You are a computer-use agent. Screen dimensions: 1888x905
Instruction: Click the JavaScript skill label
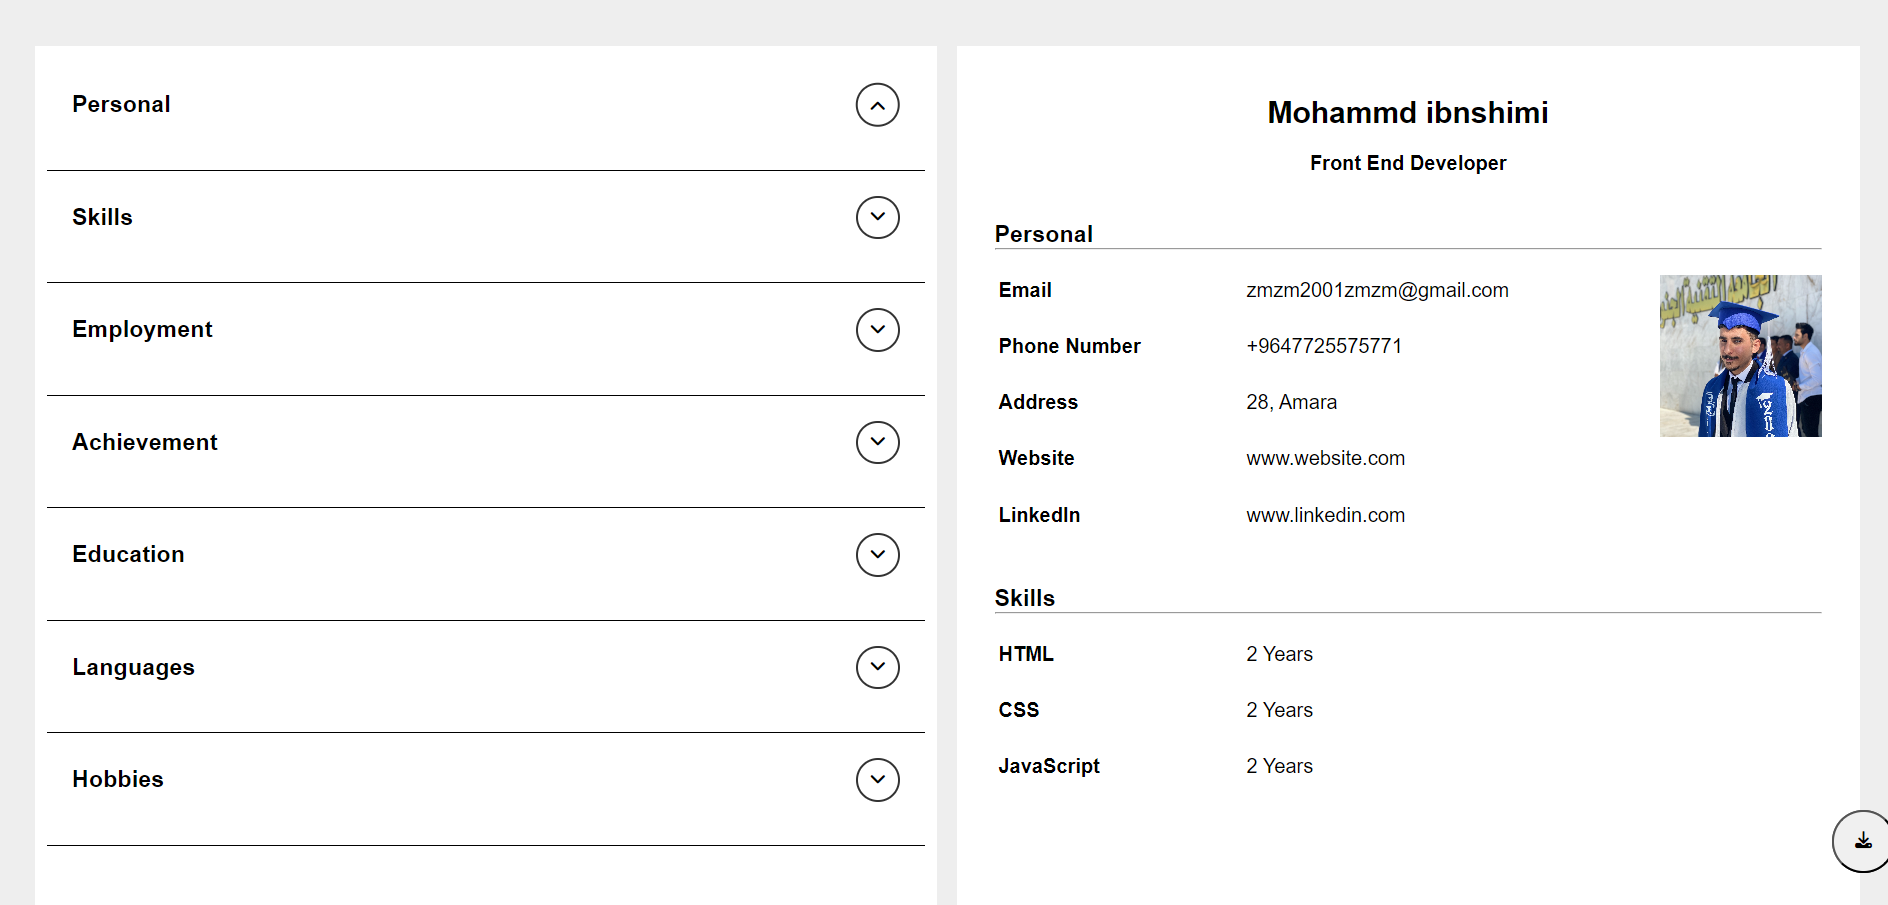pos(1048,766)
